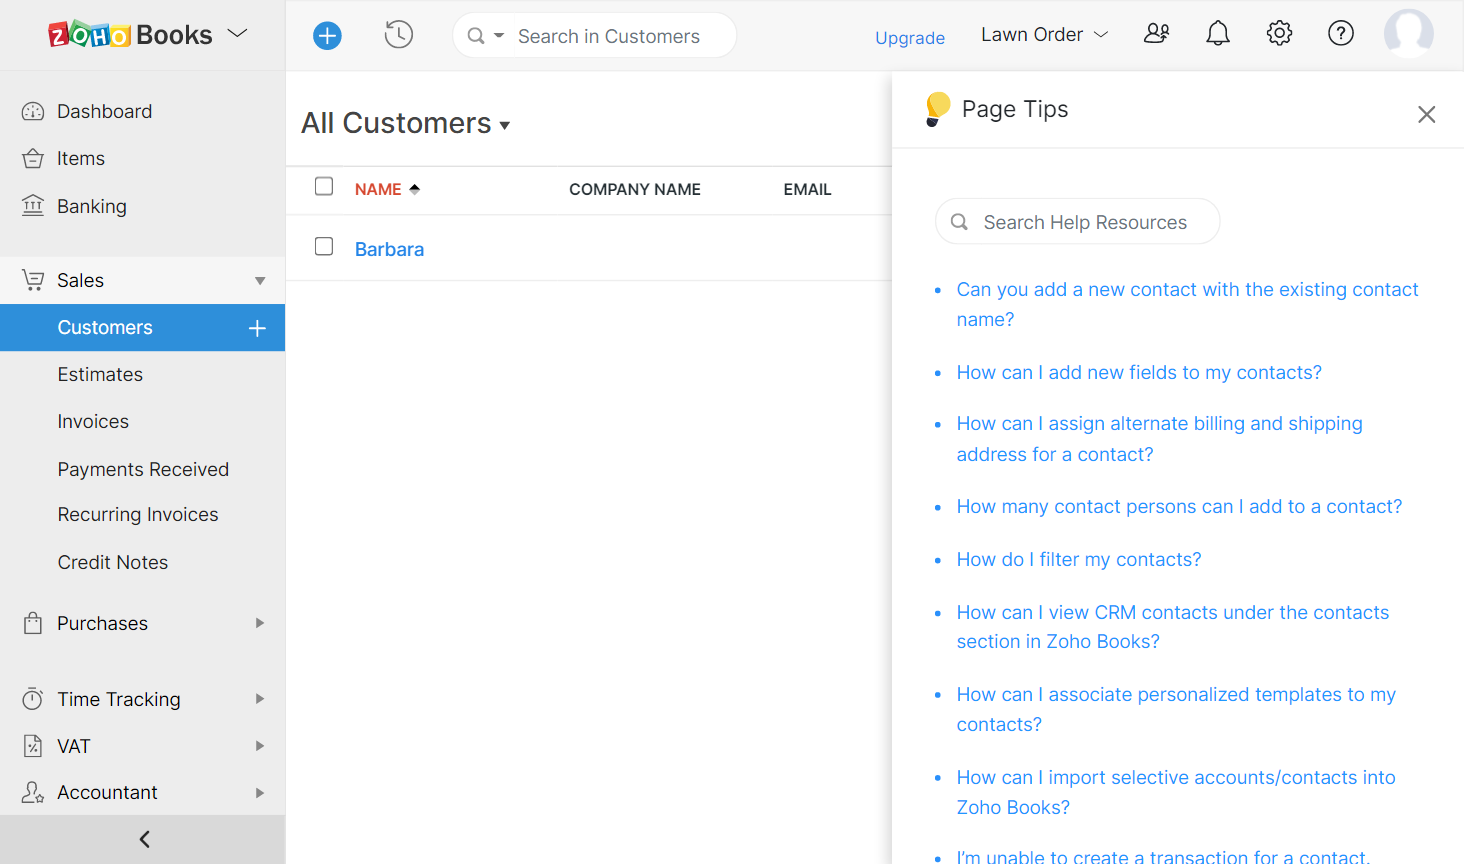Open the All Customers view dropdown

tap(406, 124)
